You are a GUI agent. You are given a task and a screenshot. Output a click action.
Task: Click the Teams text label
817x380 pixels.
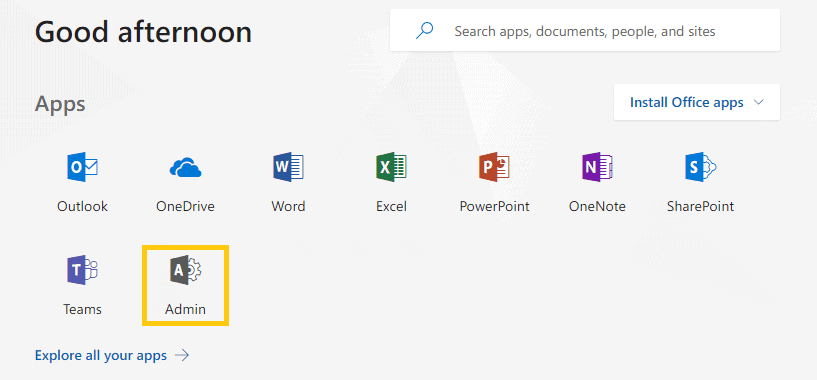pos(82,309)
